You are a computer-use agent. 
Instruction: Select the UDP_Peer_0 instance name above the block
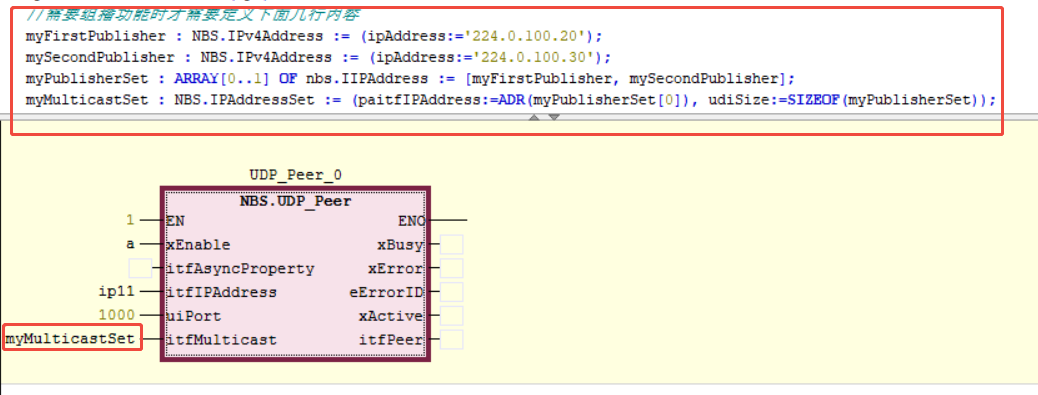click(x=295, y=175)
